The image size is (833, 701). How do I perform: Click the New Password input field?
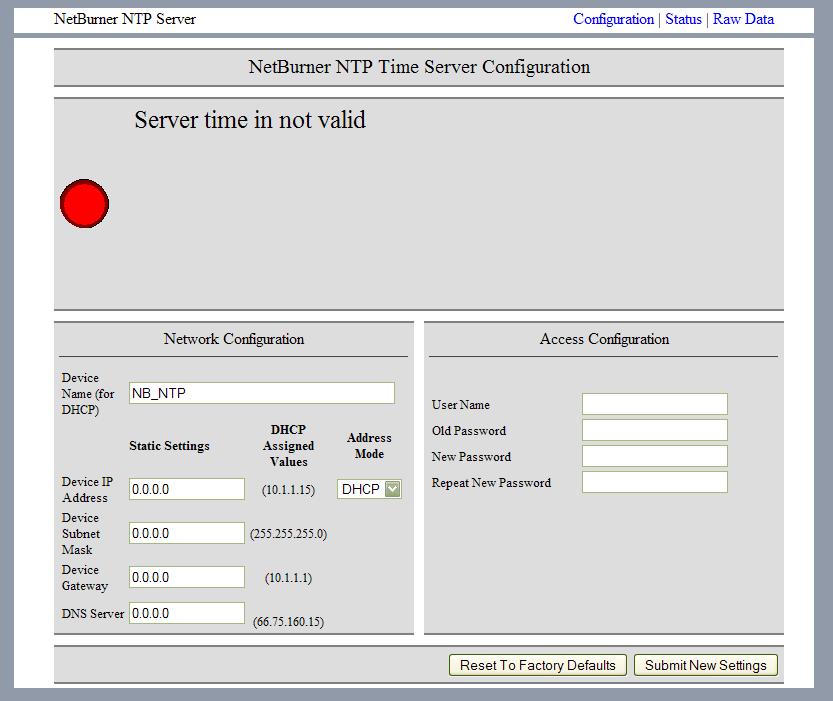(x=654, y=456)
